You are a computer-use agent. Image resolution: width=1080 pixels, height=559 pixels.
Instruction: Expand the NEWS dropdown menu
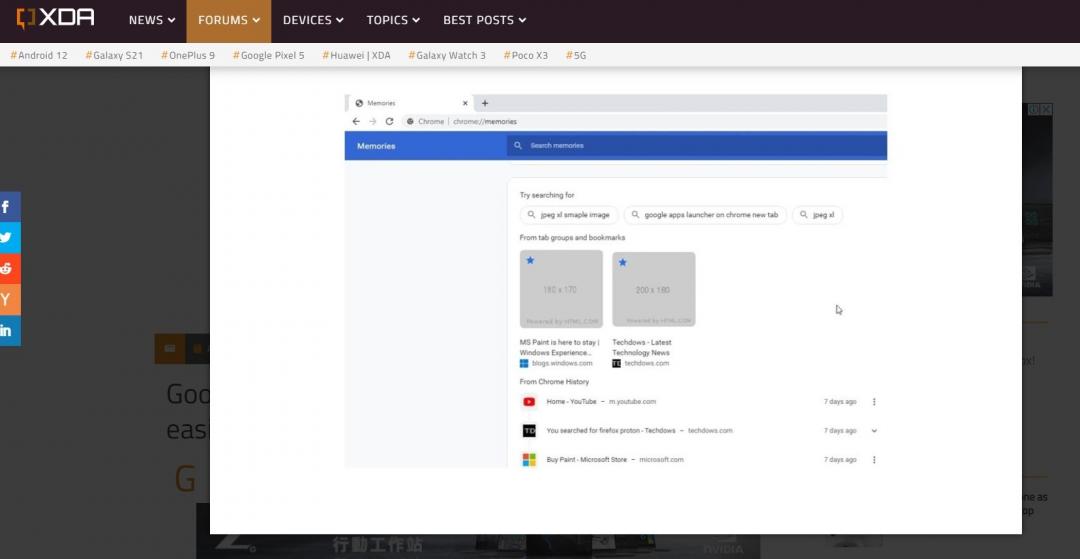tap(151, 20)
